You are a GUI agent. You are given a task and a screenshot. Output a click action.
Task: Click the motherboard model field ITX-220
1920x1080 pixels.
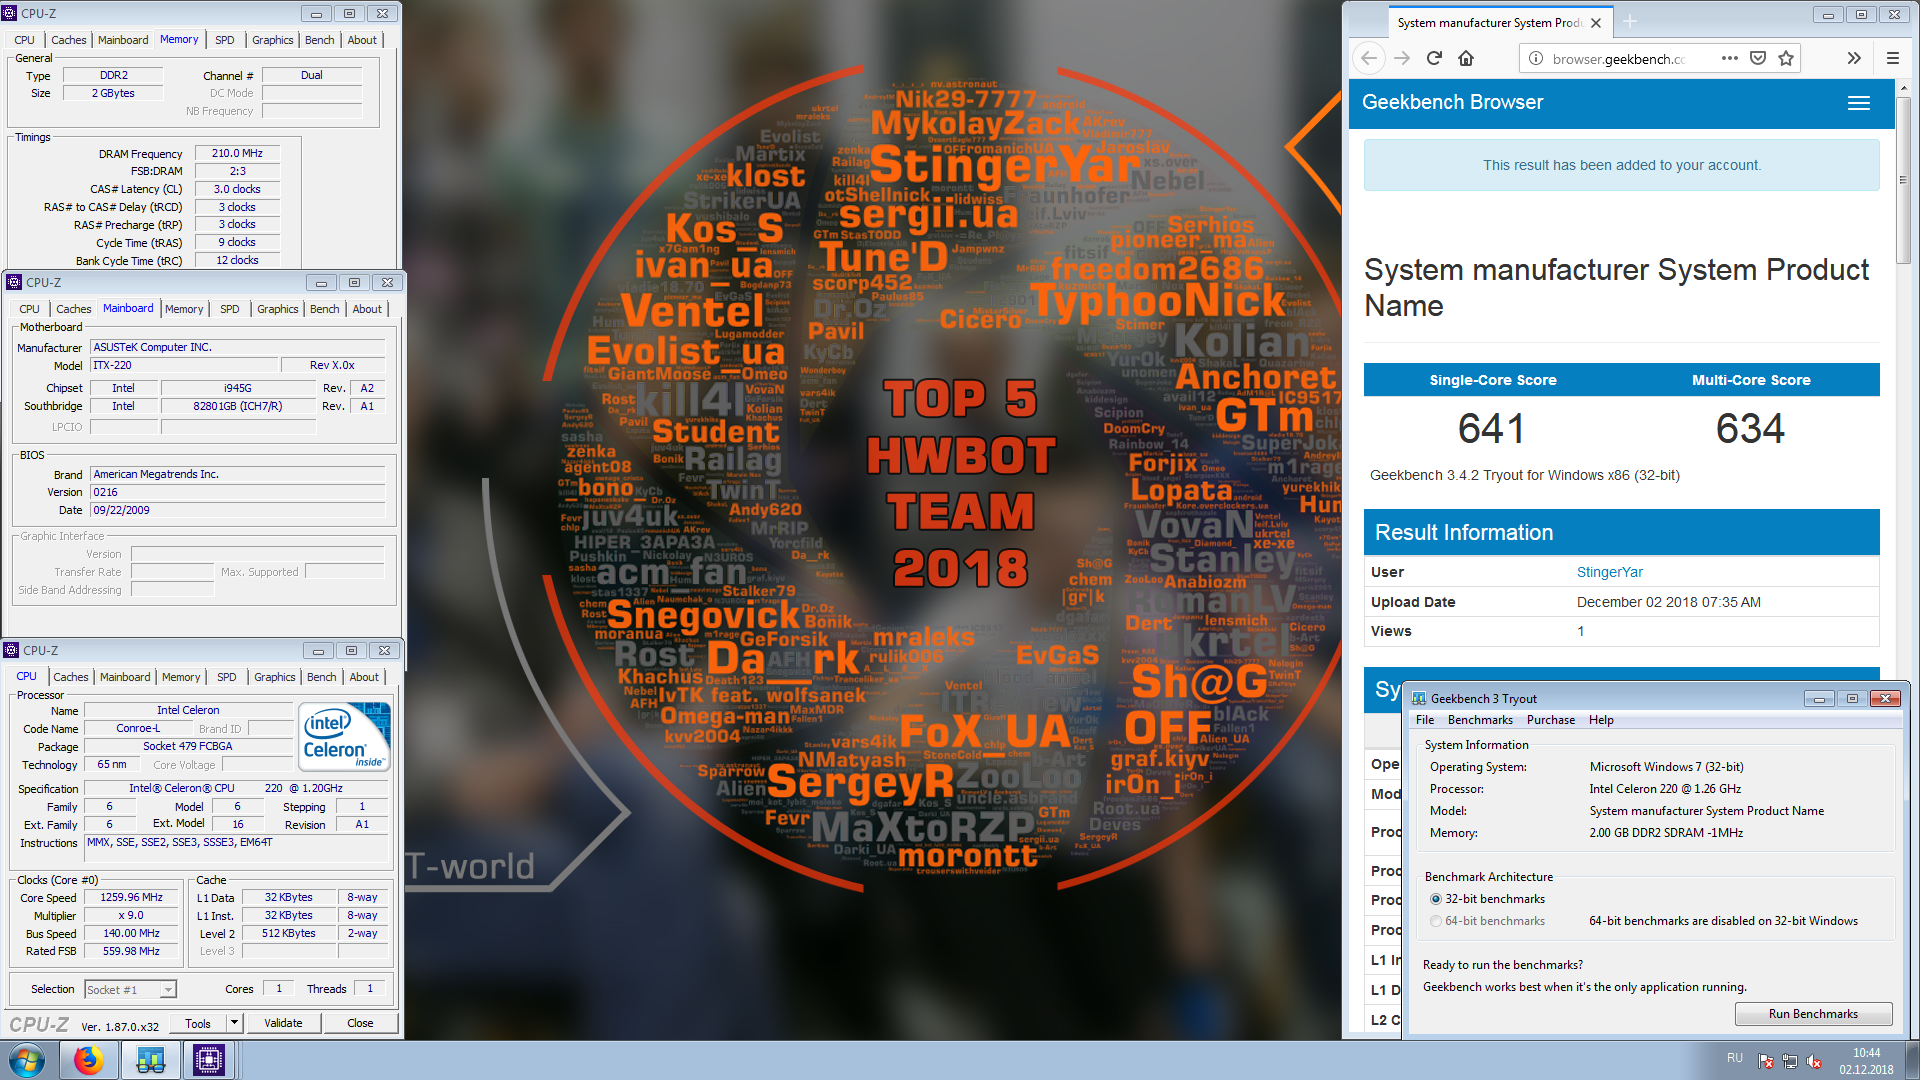pyautogui.click(x=184, y=365)
